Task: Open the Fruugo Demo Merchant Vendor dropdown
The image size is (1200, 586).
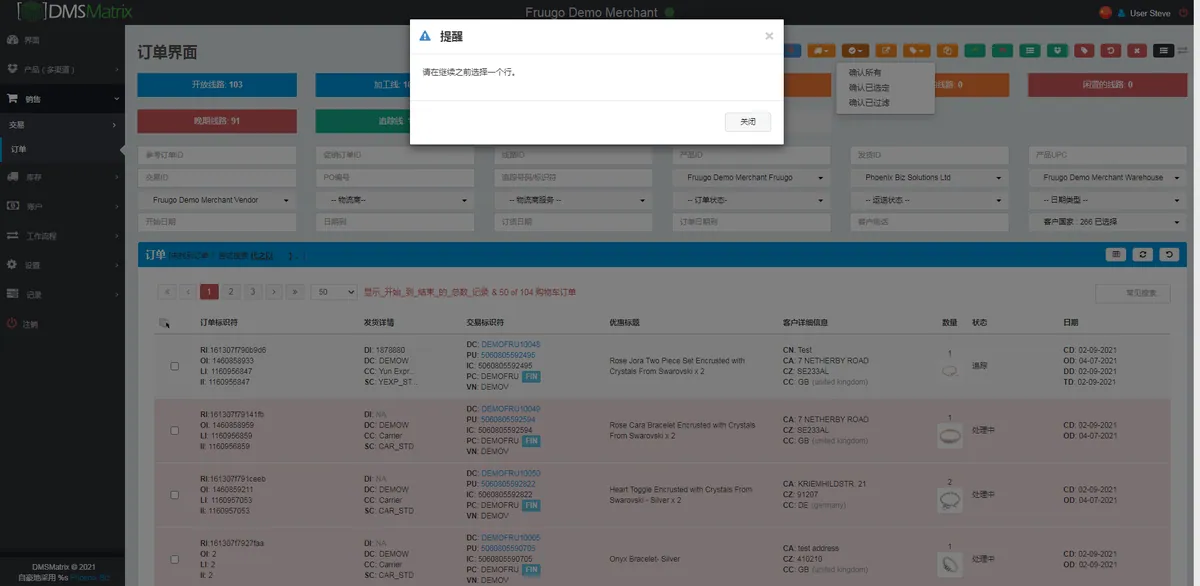Action: (x=218, y=200)
